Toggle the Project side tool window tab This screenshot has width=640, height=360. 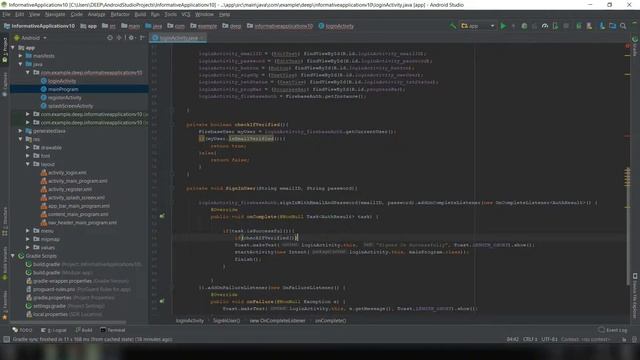click(x=5, y=50)
